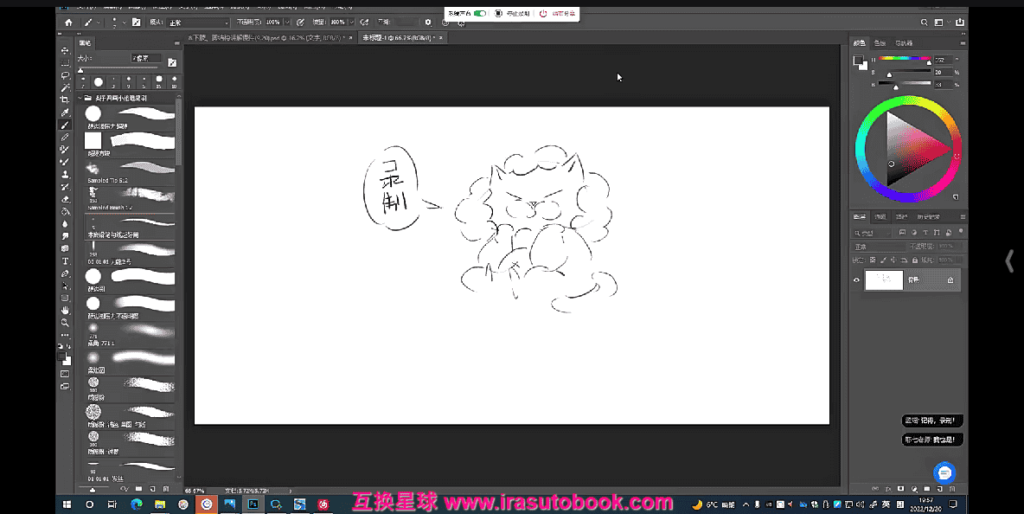The width and height of the screenshot is (1024, 514).
Task: Click the hue slider in Color panel
Action: (904, 59)
